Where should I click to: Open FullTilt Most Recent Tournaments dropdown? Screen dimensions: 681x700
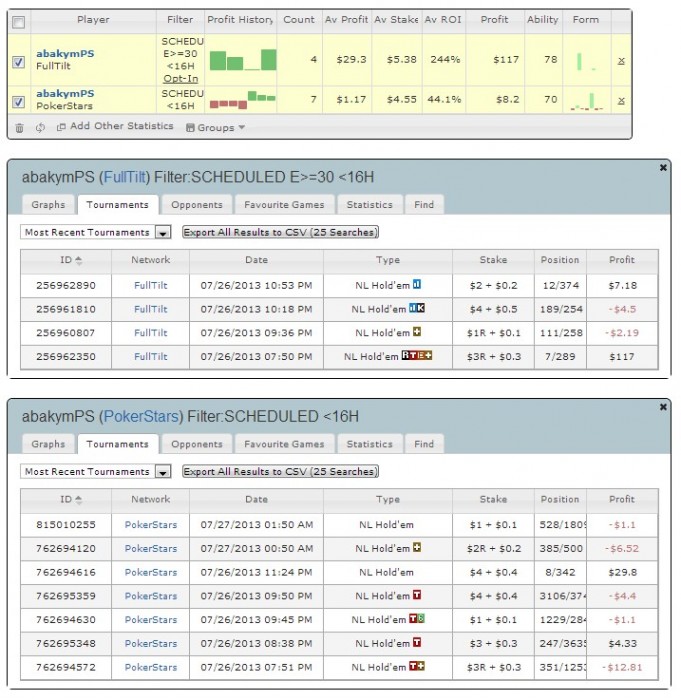pyautogui.click(x=96, y=232)
